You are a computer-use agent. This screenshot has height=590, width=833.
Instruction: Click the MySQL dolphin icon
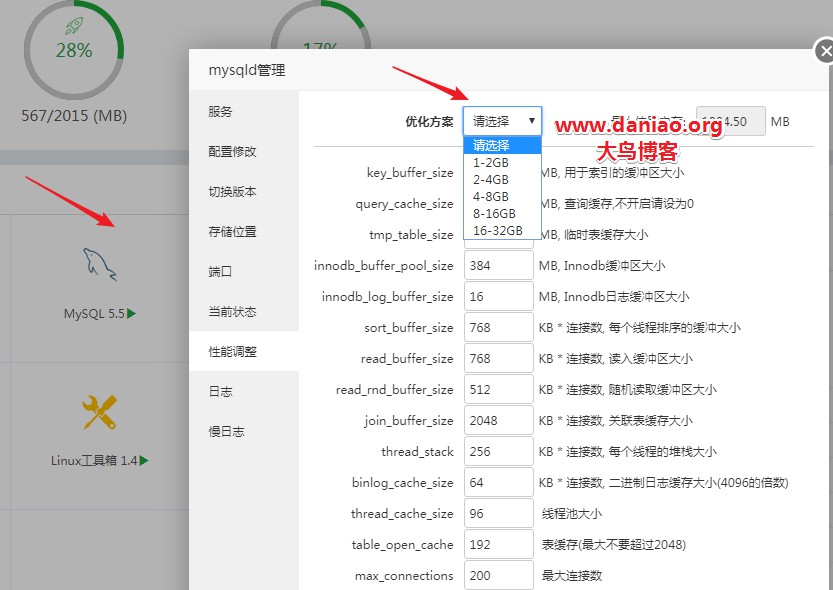tap(99, 264)
